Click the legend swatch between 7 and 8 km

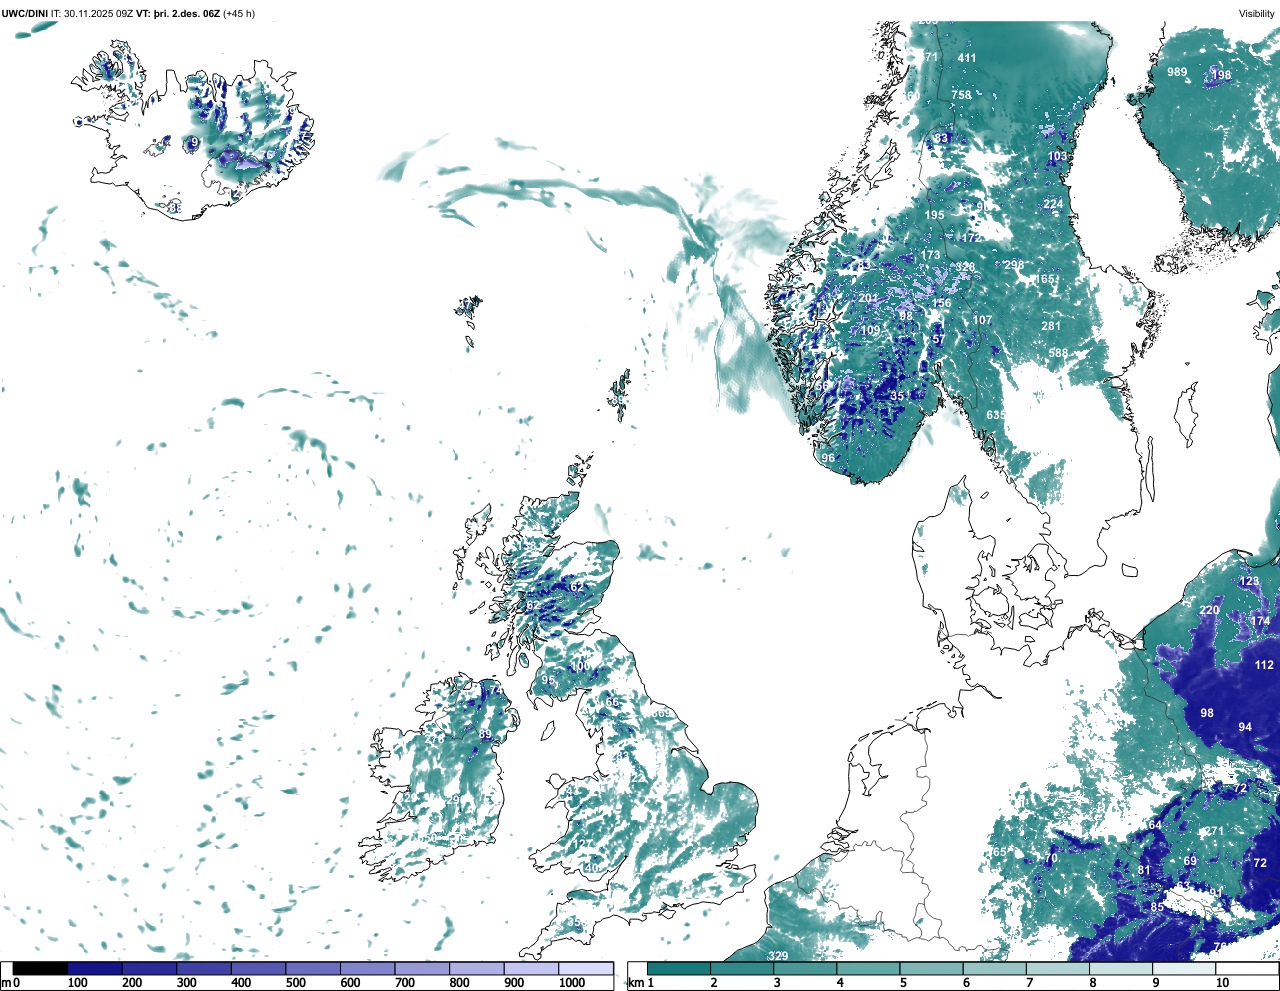1059,969
